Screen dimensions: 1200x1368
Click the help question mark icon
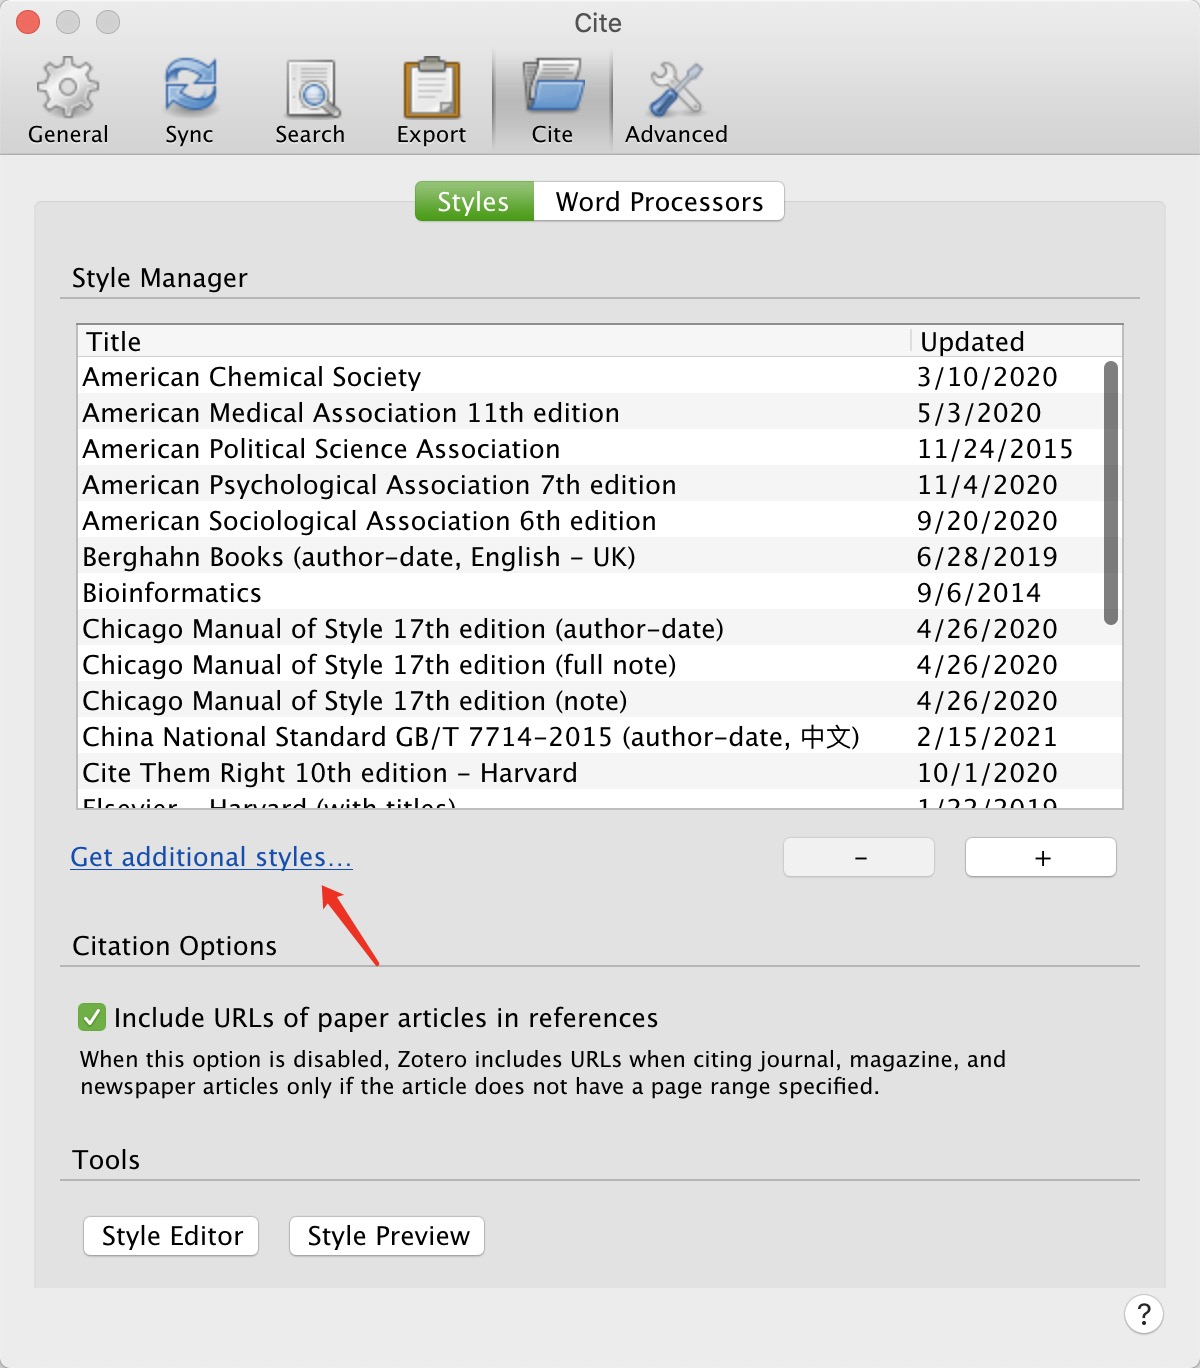coord(1144,1315)
